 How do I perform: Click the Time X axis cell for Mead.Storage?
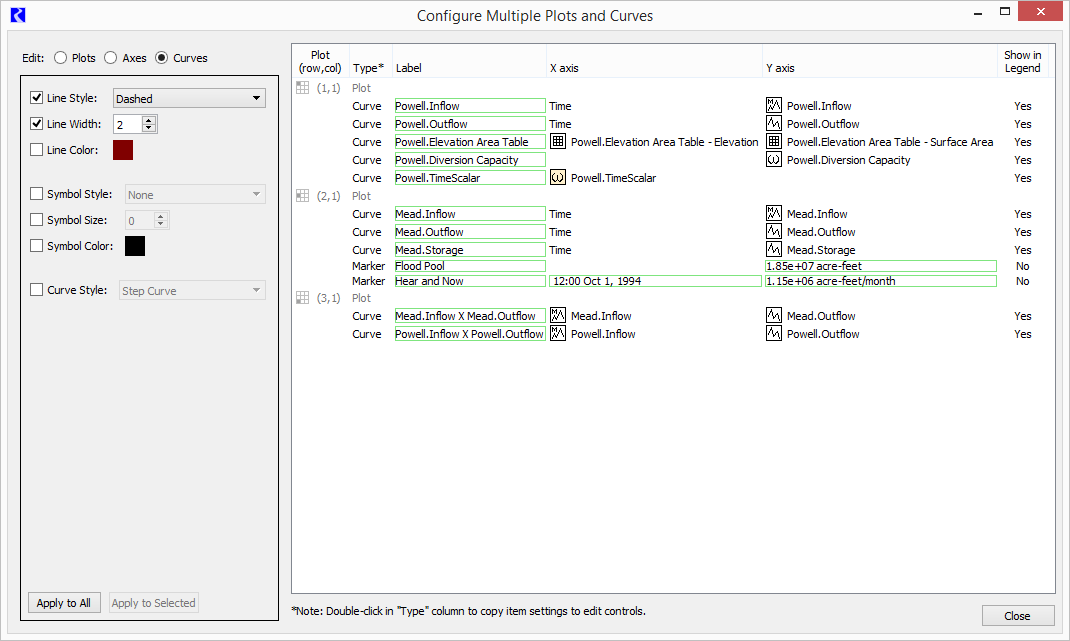[x=560, y=250]
